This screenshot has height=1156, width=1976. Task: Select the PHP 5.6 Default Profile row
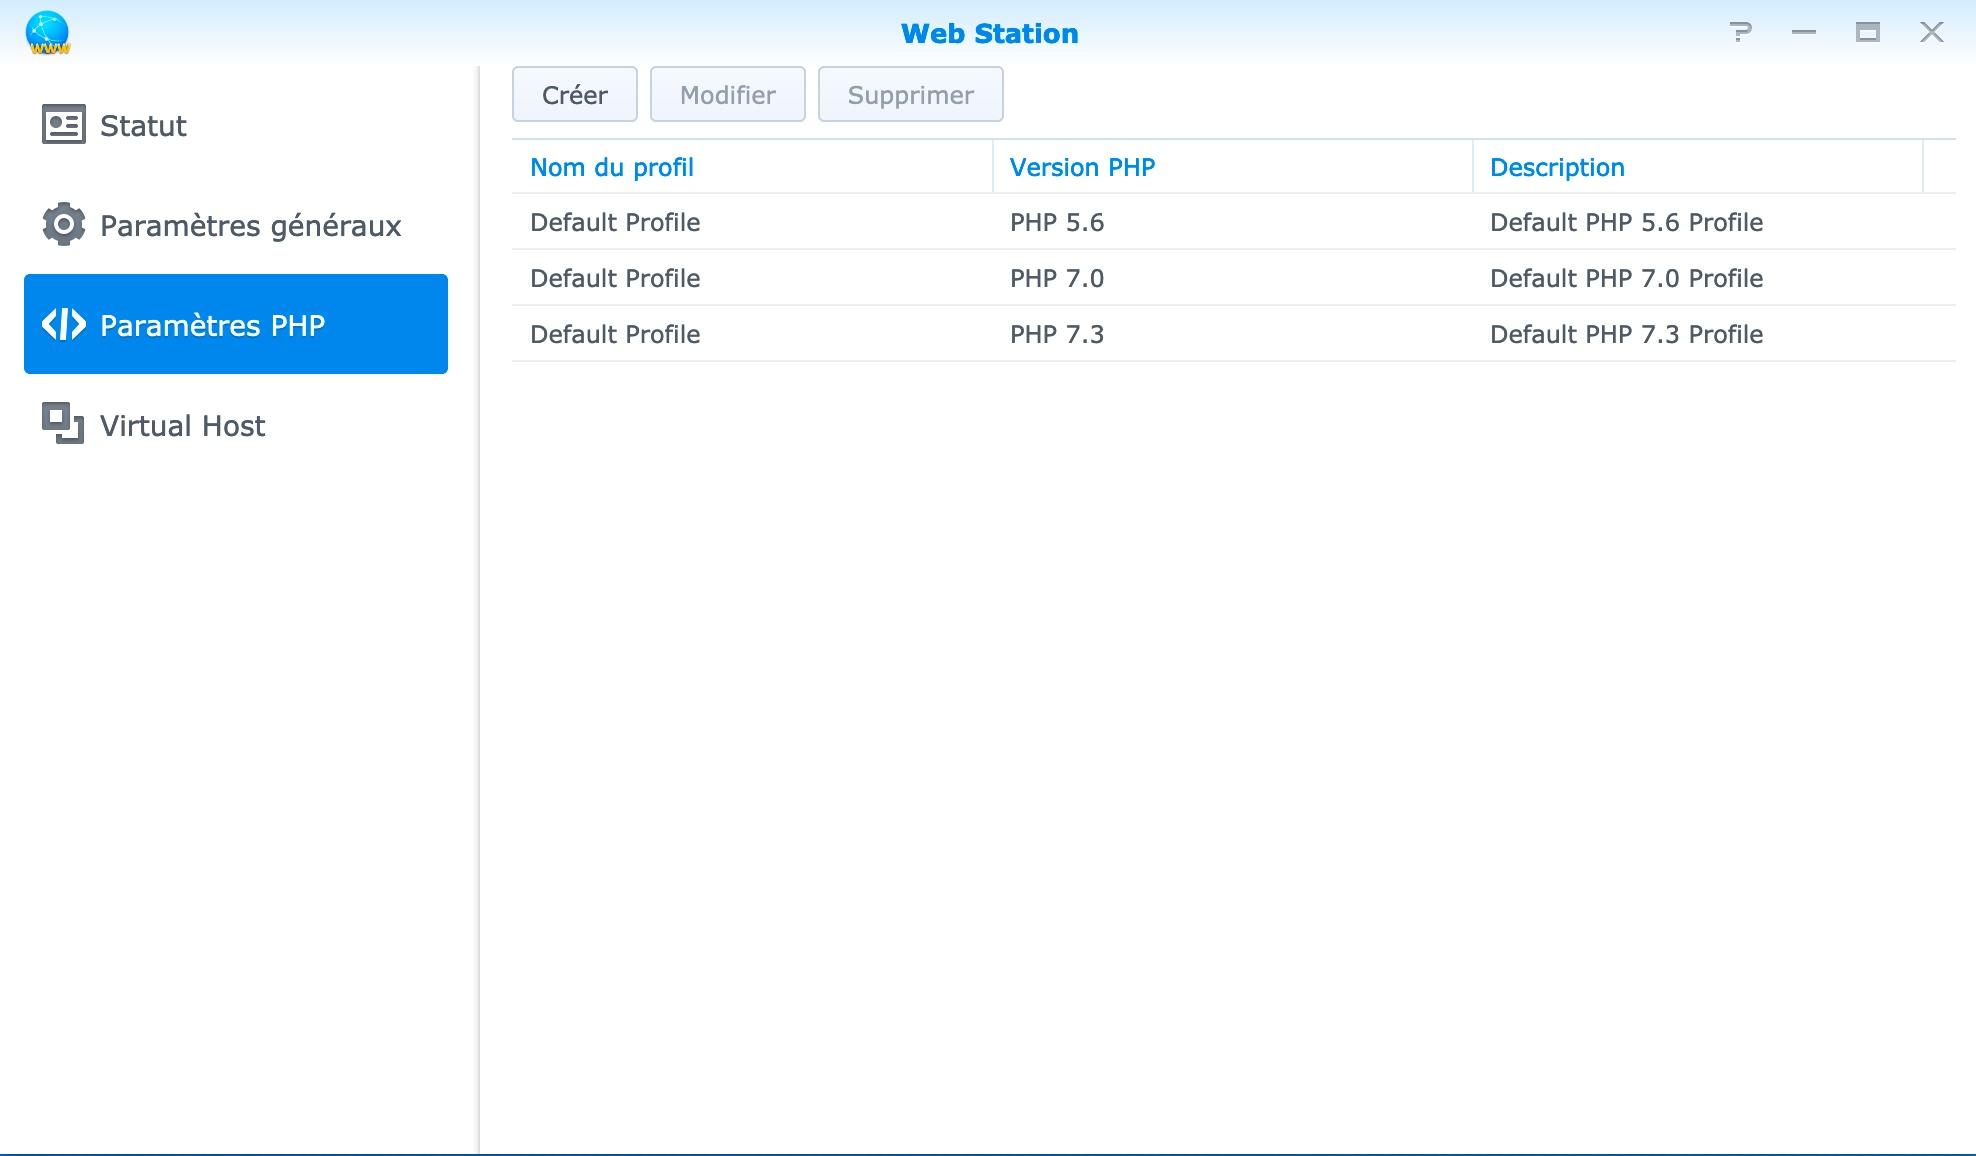(x=1056, y=222)
